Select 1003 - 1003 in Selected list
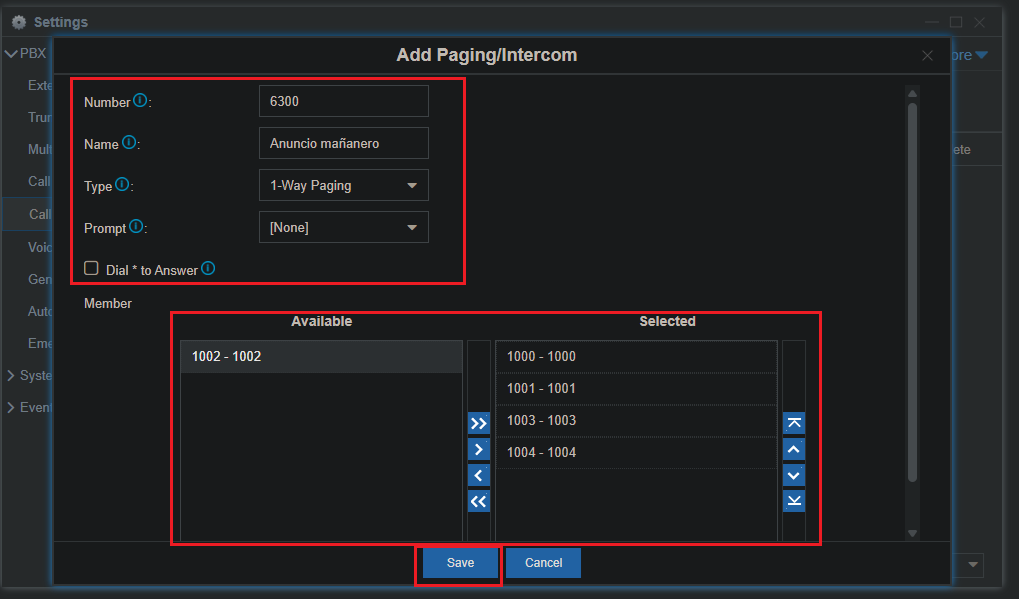The height and width of the screenshot is (599, 1019). pyautogui.click(x=636, y=420)
